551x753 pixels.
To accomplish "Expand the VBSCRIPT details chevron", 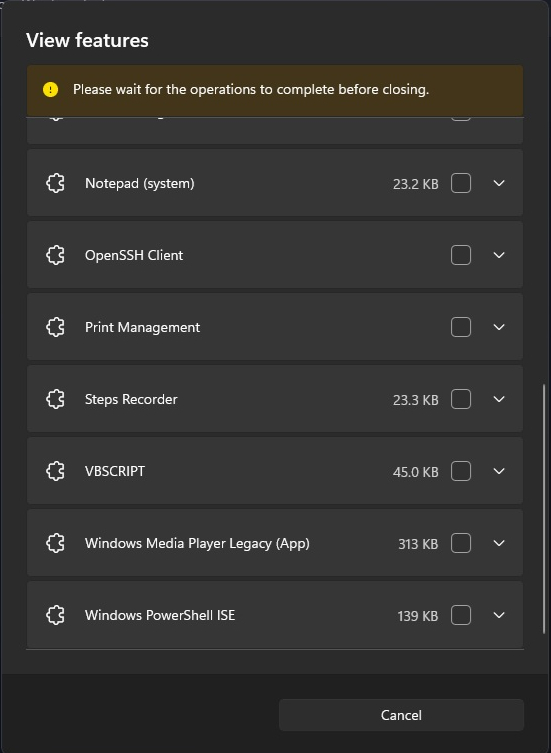I will [499, 471].
